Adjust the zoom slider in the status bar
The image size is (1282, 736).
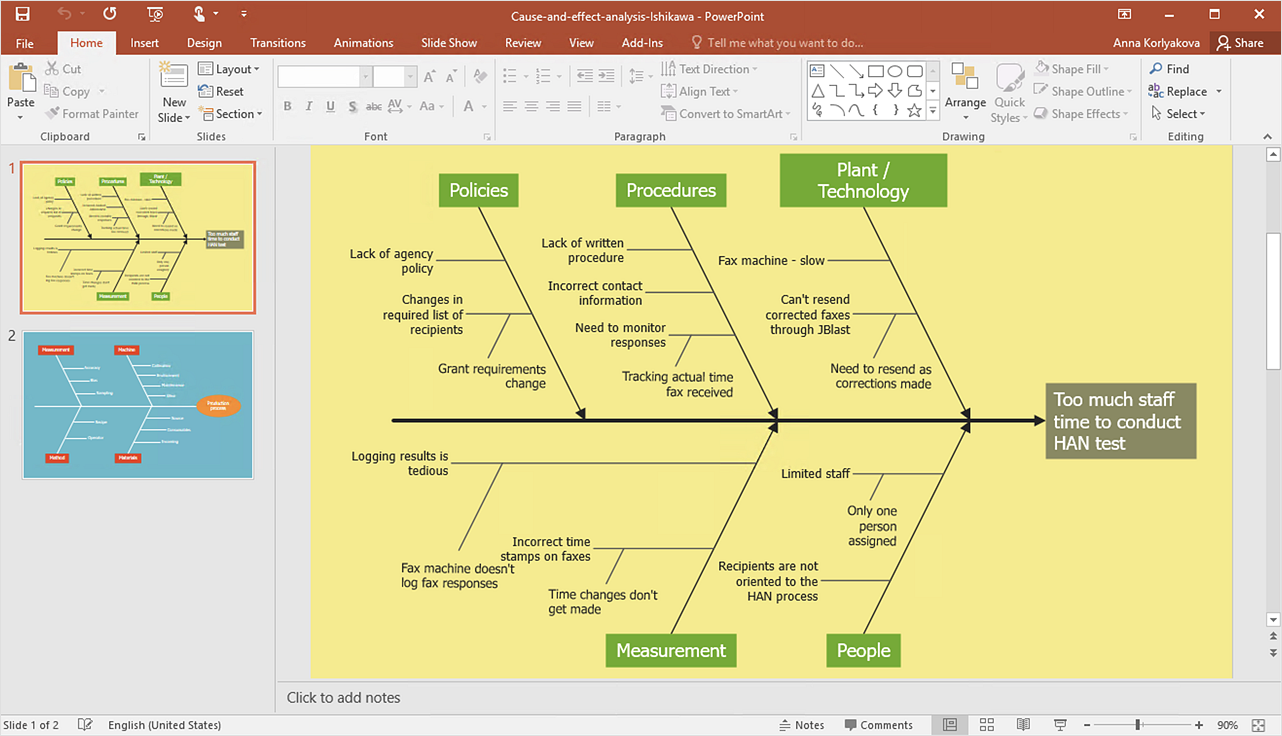[x=1137, y=725]
